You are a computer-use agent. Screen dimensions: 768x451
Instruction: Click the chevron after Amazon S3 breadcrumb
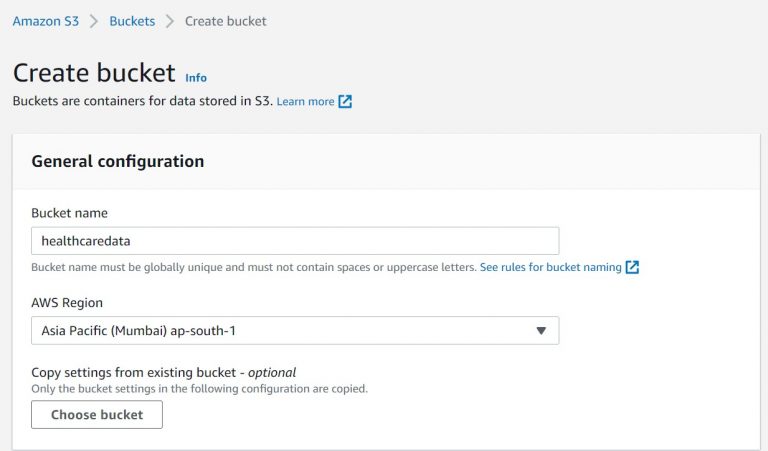pyautogui.click(x=94, y=20)
